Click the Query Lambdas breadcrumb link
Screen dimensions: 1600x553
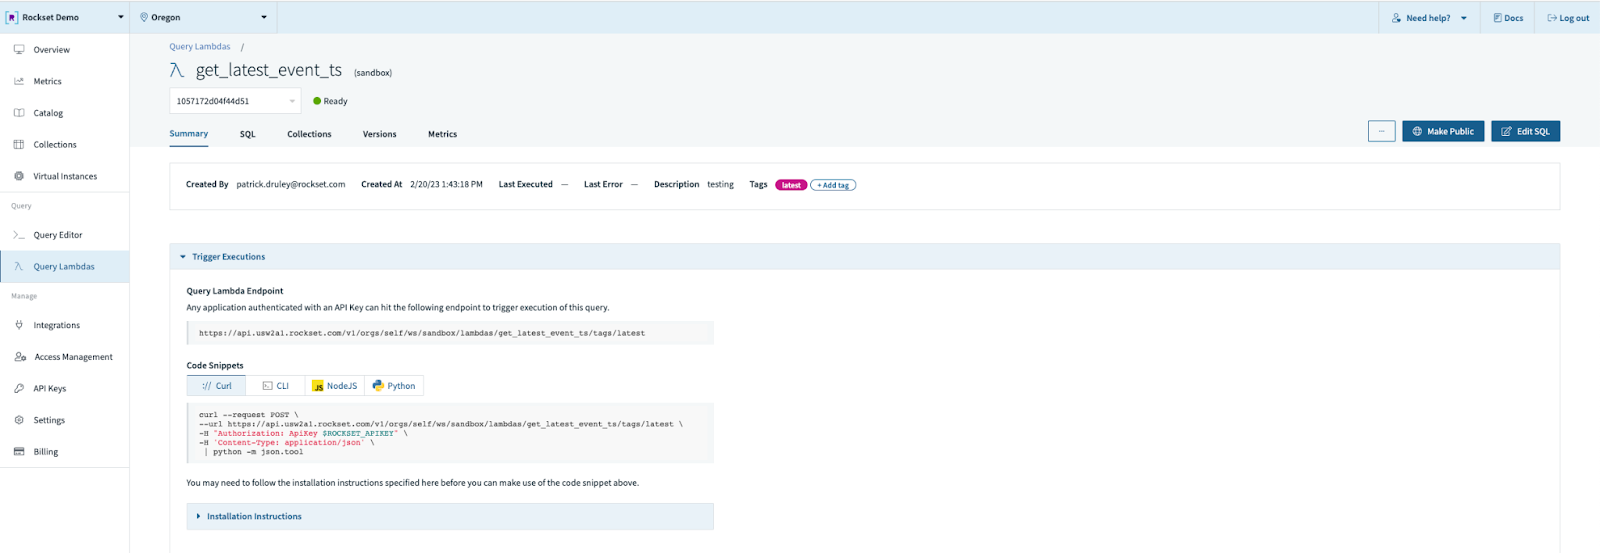[x=200, y=47]
